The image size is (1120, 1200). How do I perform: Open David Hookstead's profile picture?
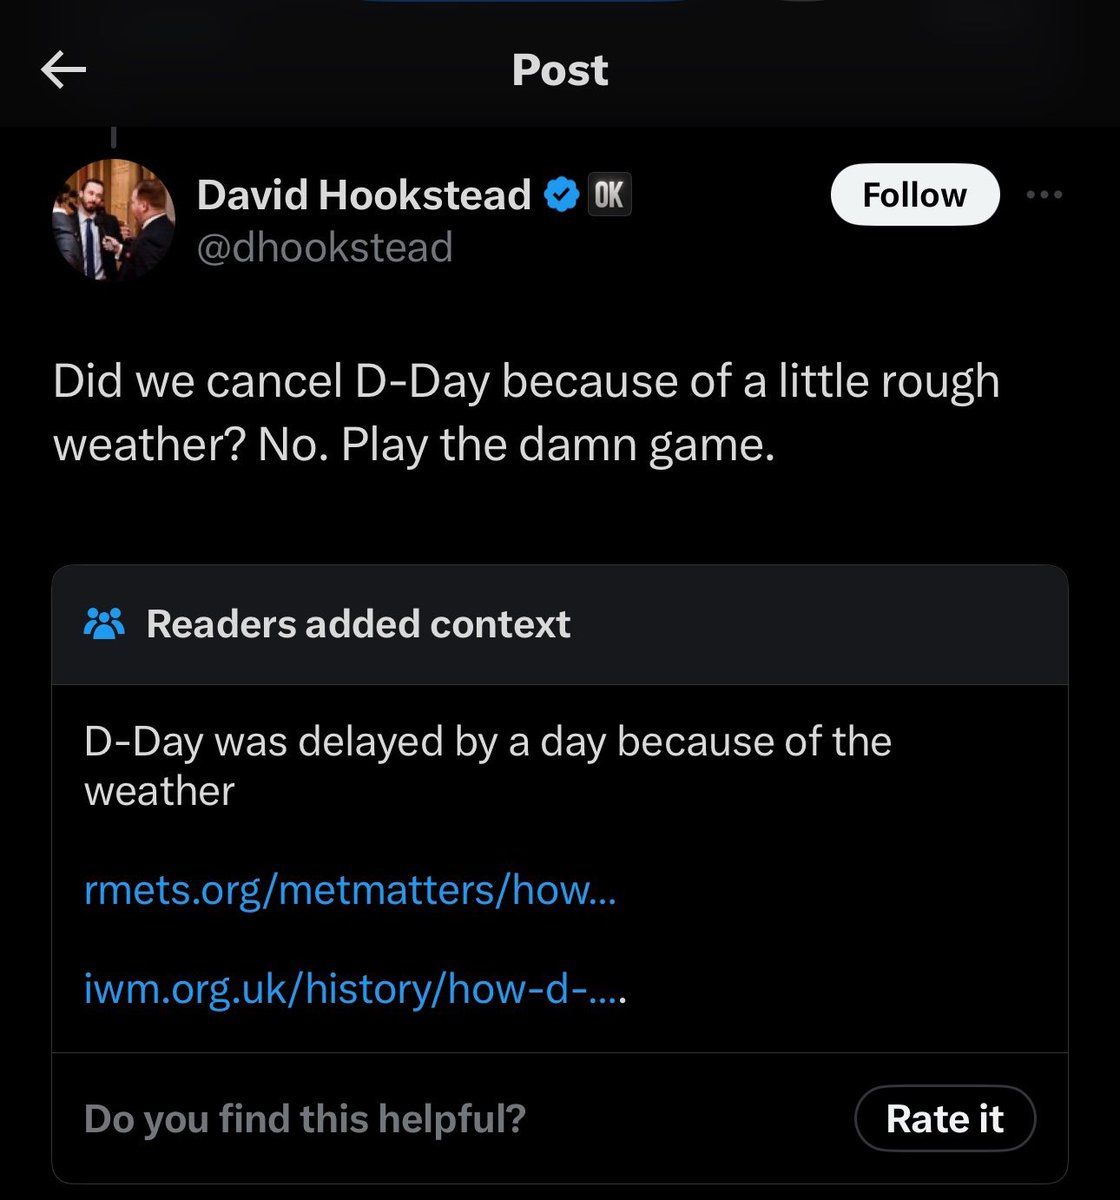pos(113,219)
